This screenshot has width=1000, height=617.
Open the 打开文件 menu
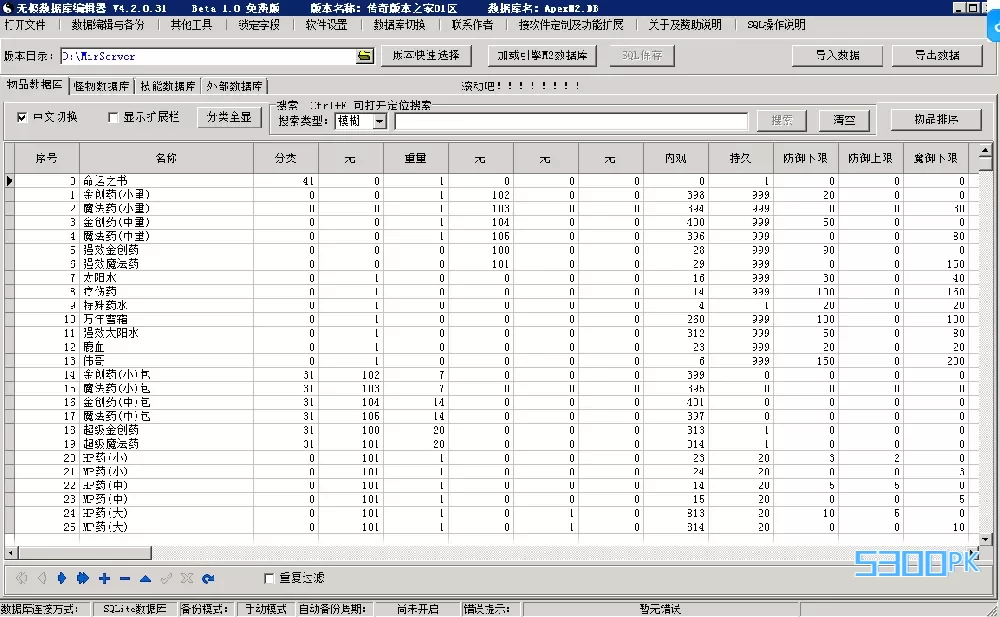[x=26, y=25]
